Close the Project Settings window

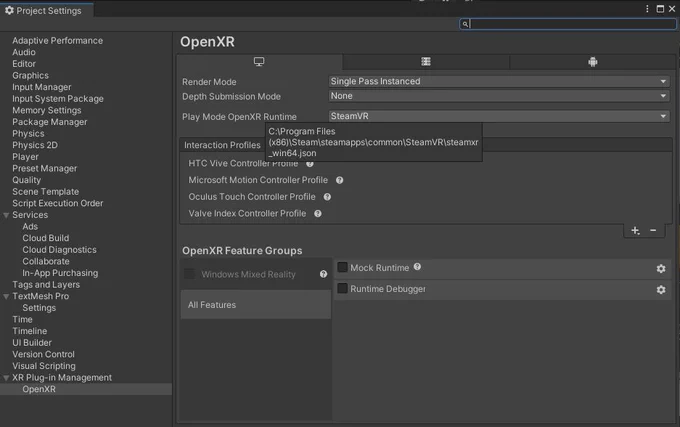click(672, 9)
